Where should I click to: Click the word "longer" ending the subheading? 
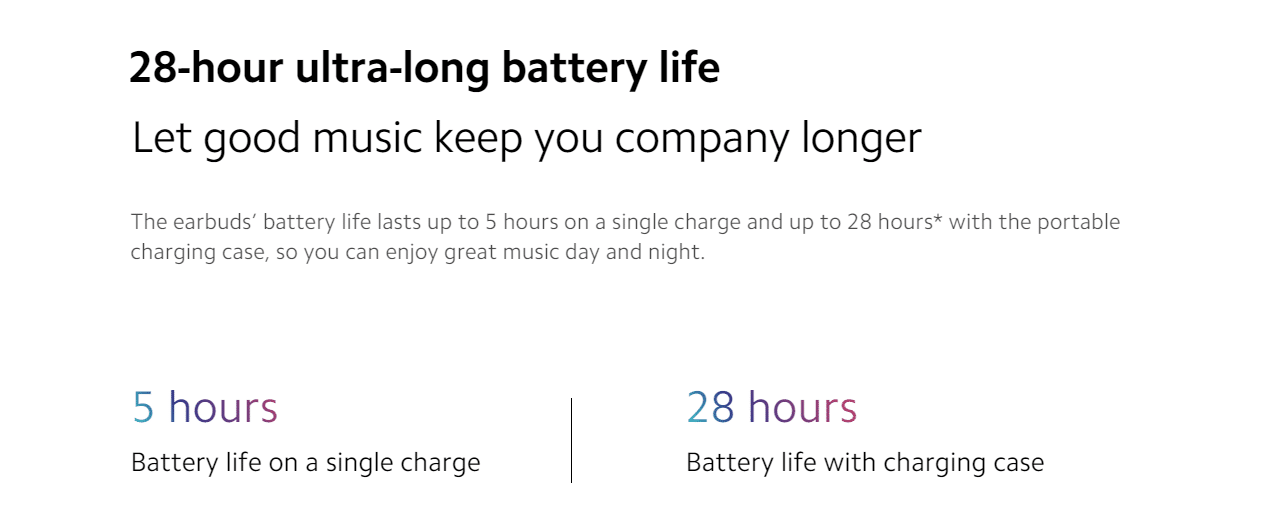pyautogui.click(x=861, y=138)
